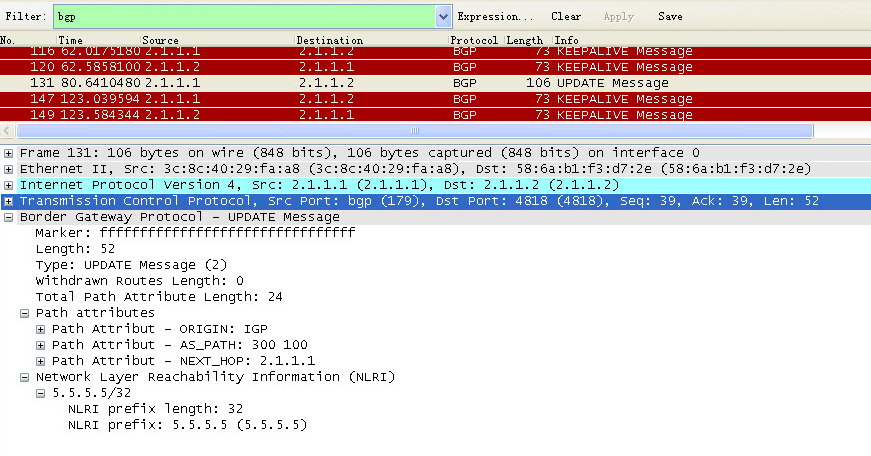The height and width of the screenshot is (456, 871).
Task: Select the NLRI prefix: 5.5.5.5 field
Action: (x=187, y=425)
